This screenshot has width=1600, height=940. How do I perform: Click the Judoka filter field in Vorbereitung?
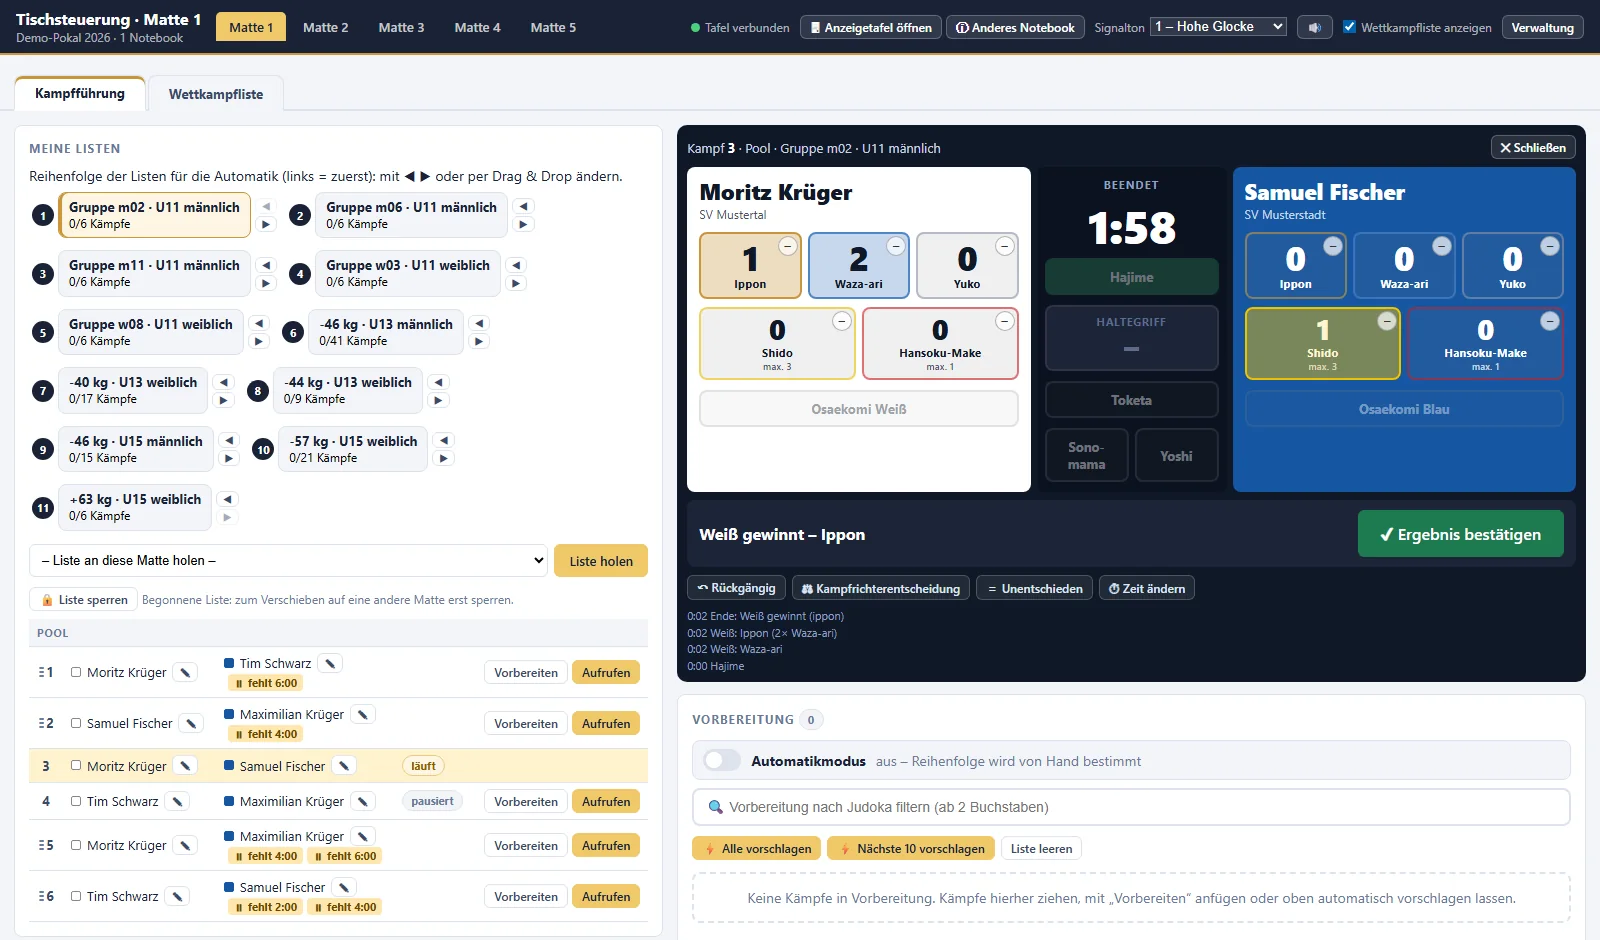tap(1131, 807)
